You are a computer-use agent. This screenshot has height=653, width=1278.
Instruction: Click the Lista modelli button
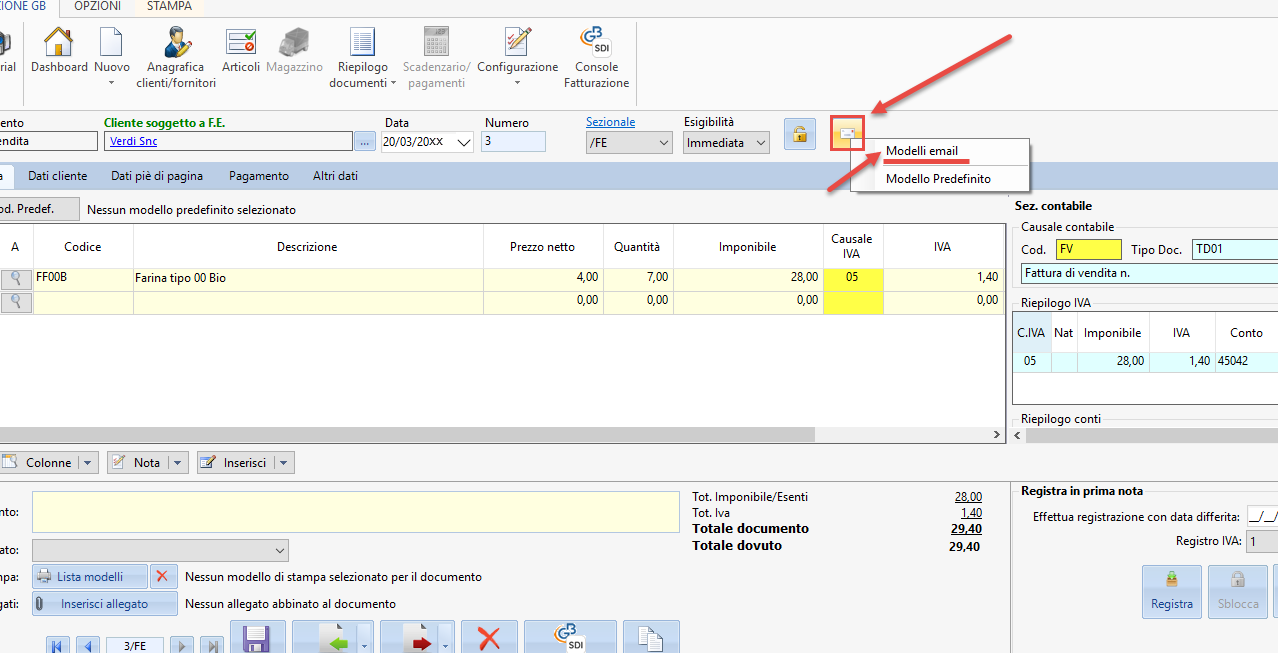(90, 577)
